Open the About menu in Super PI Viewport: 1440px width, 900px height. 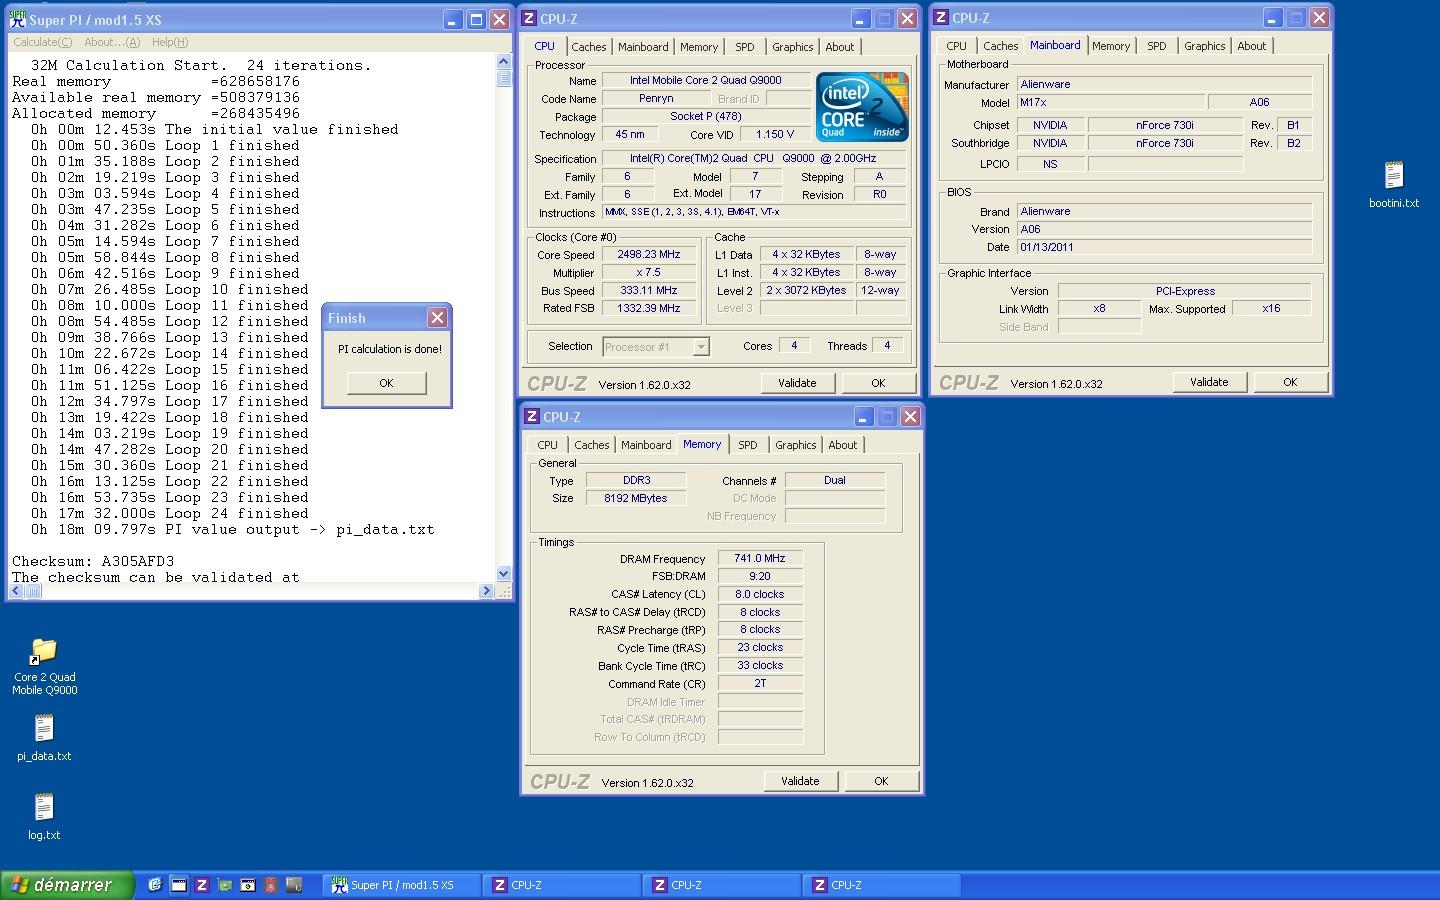(x=112, y=42)
